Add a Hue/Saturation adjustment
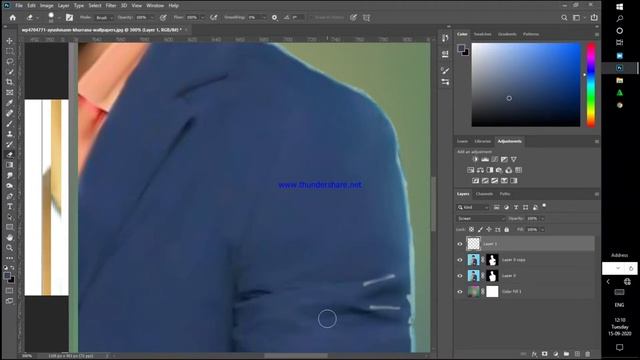640x360 pixels. coord(471,170)
